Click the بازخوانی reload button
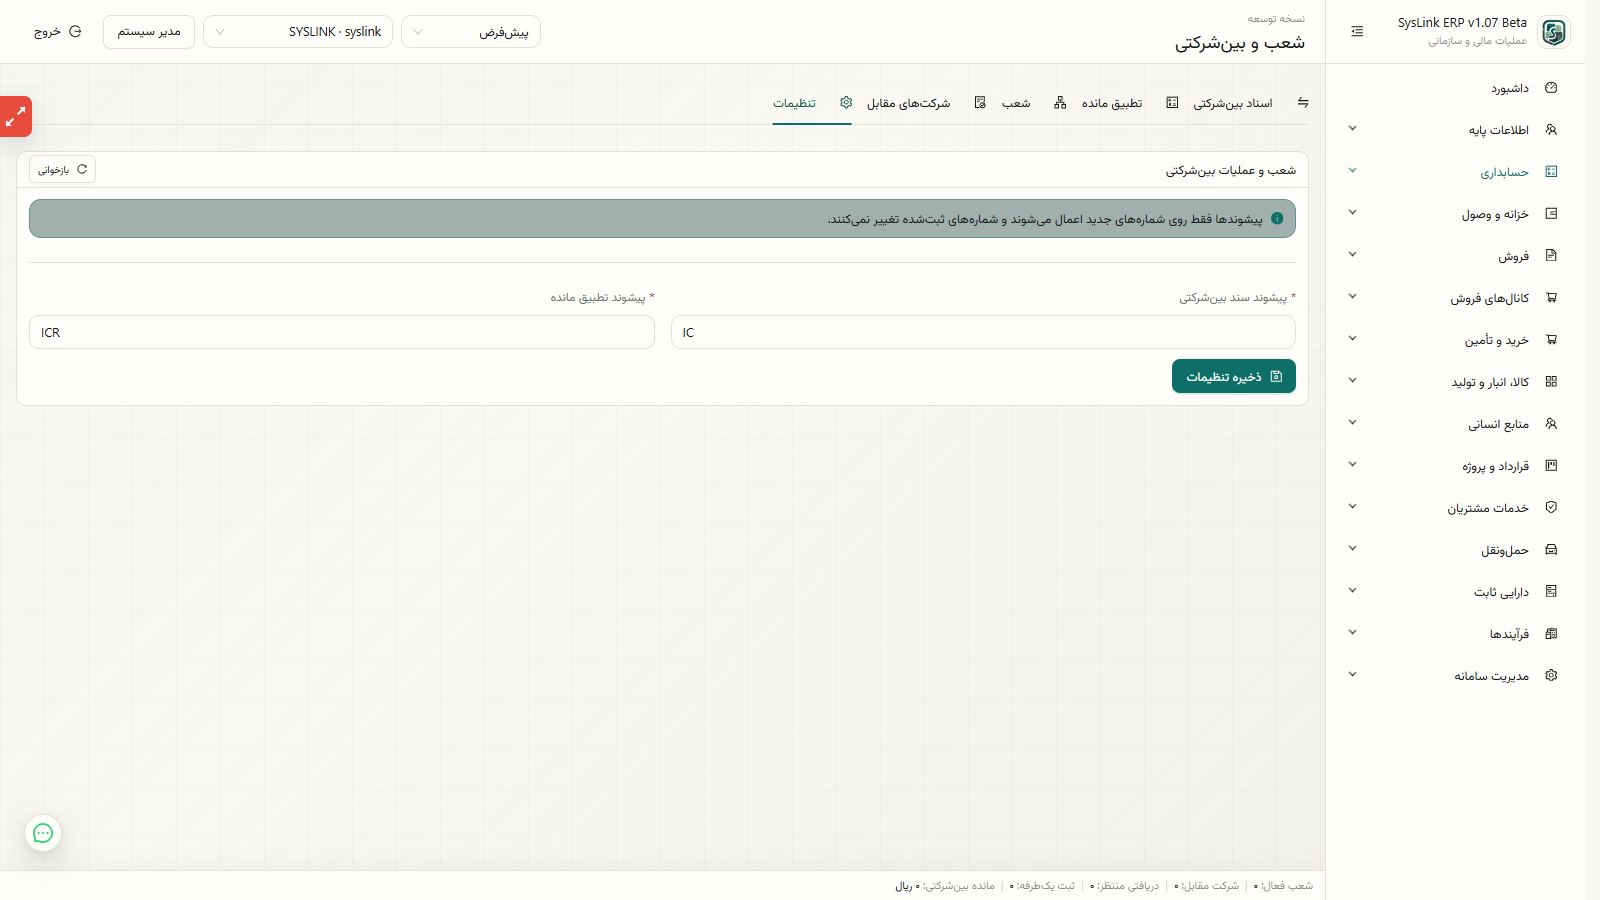This screenshot has height=900, width=1600. 62,170
